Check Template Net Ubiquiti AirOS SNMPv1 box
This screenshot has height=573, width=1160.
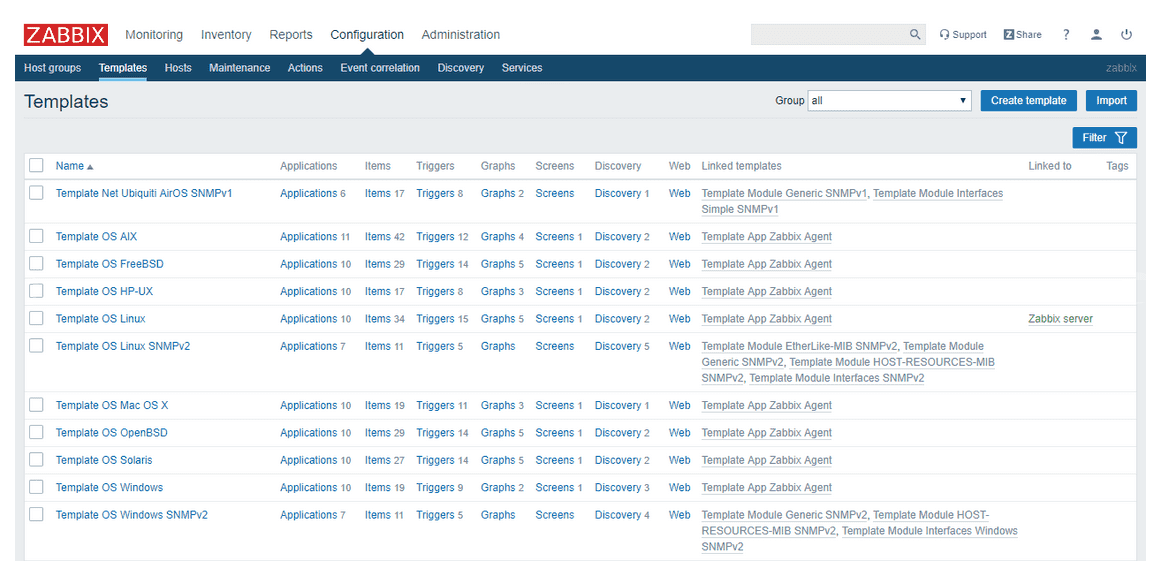tap(36, 193)
